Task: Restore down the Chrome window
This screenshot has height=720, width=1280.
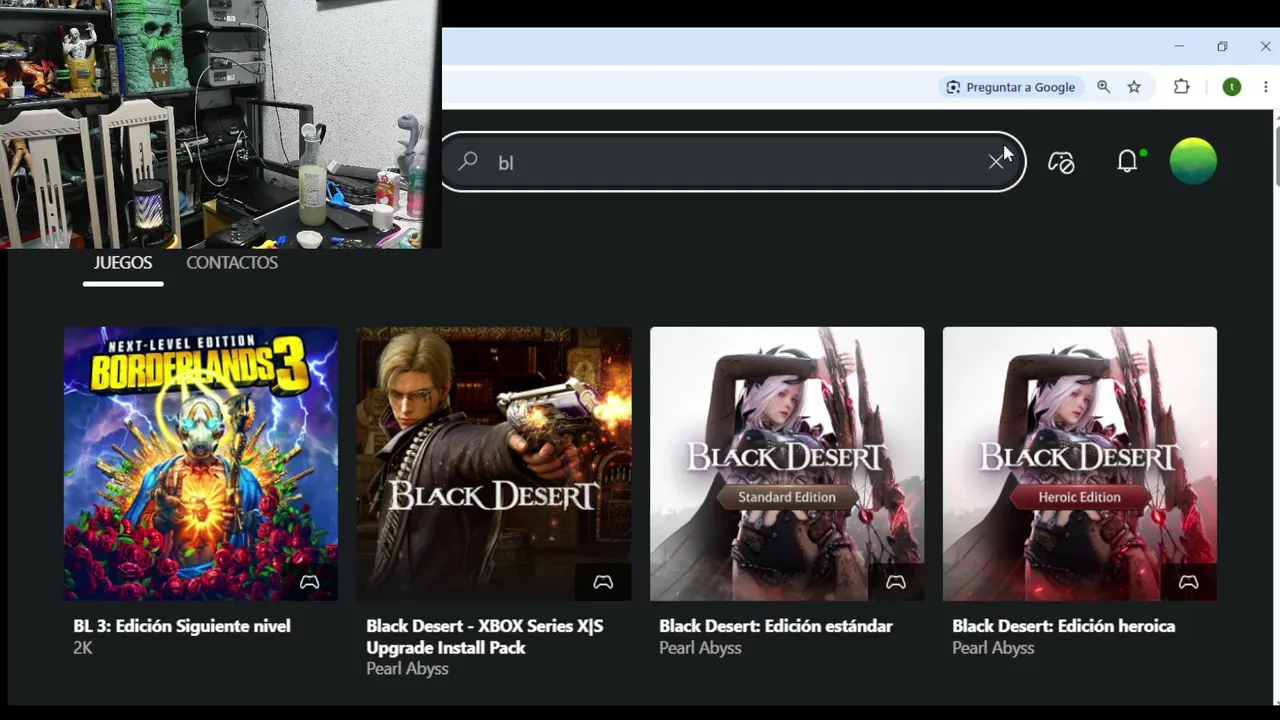Action: coord(1222,46)
